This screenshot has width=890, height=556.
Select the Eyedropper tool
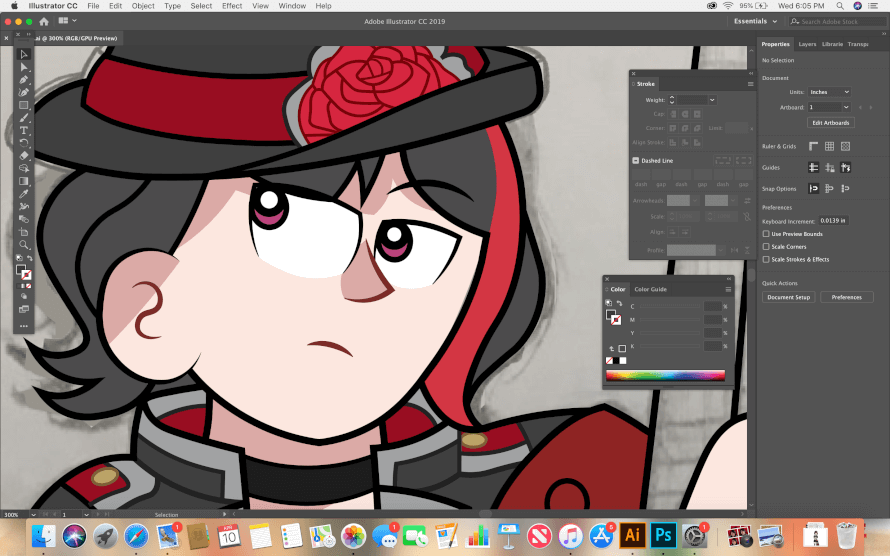23,194
